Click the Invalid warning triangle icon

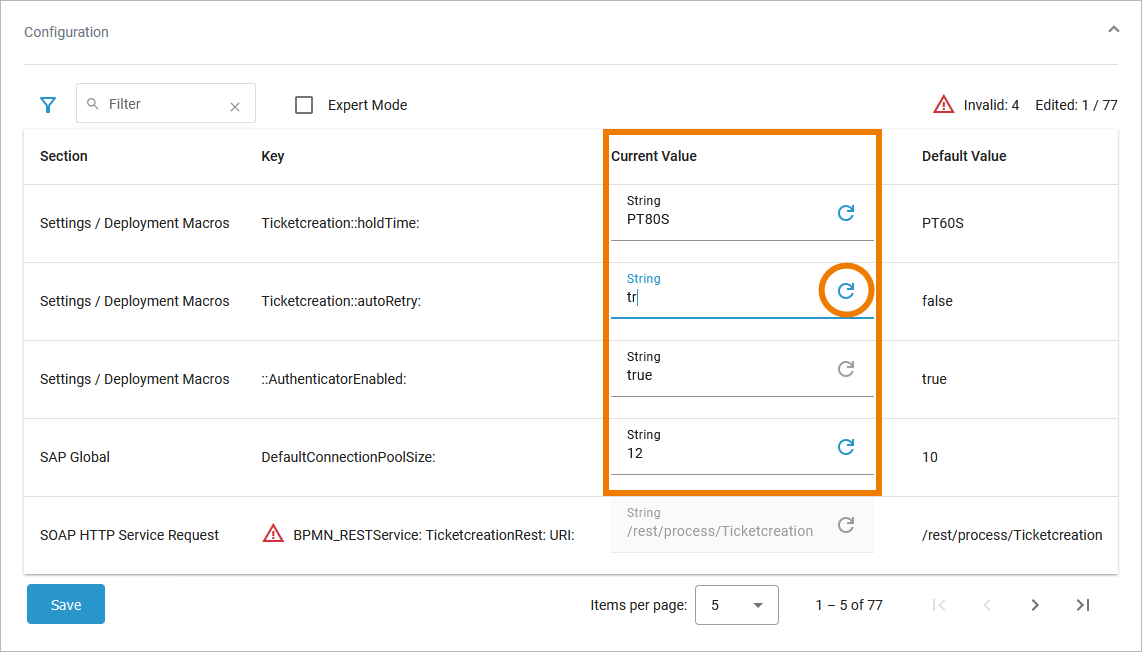point(943,104)
